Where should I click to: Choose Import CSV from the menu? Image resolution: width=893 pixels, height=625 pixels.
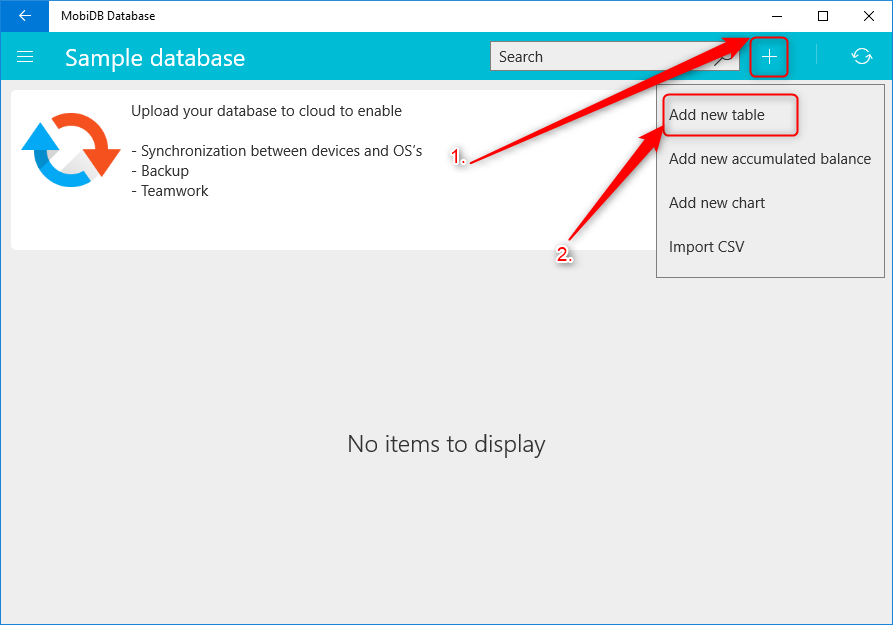click(x=706, y=247)
